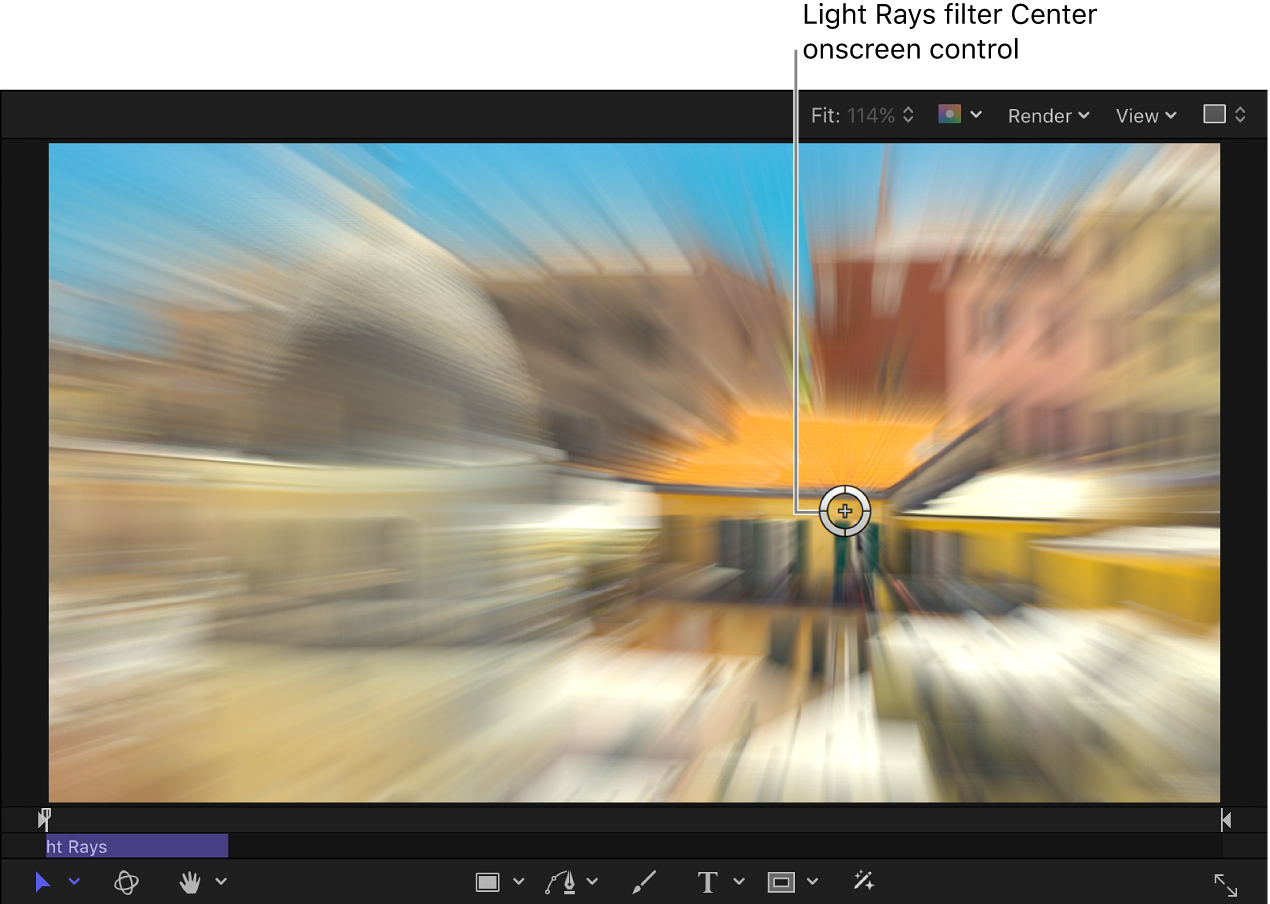
Task: Select the Rectangle shape tool
Action: point(487,882)
